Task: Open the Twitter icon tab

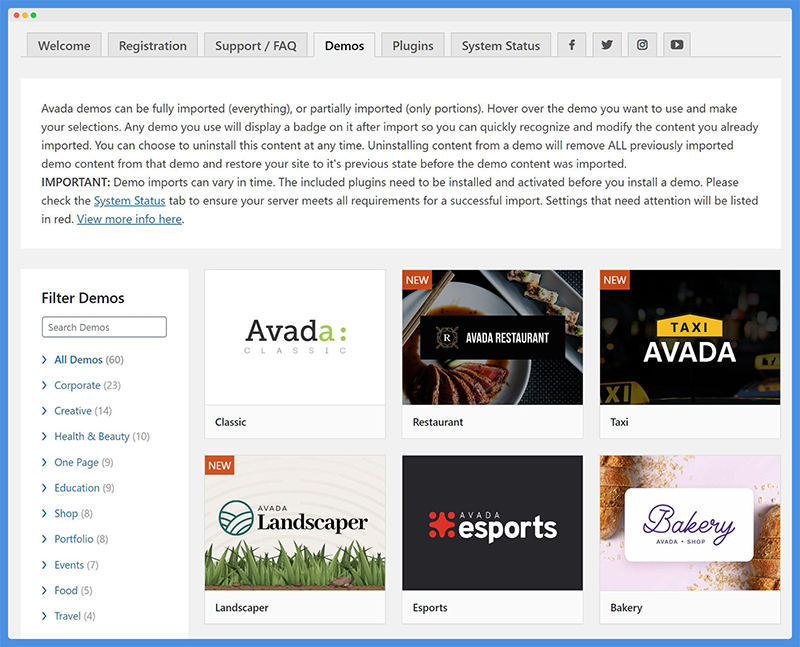Action: click(607, 45)
